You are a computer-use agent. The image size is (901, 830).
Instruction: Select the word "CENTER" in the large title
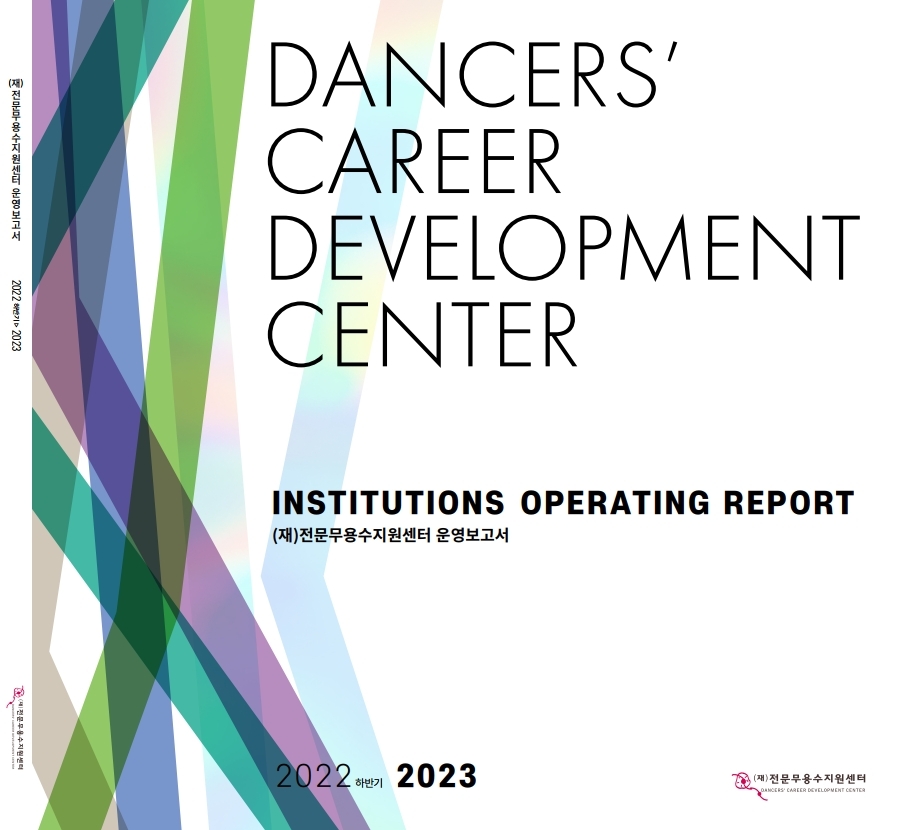[x=422, y=332]
